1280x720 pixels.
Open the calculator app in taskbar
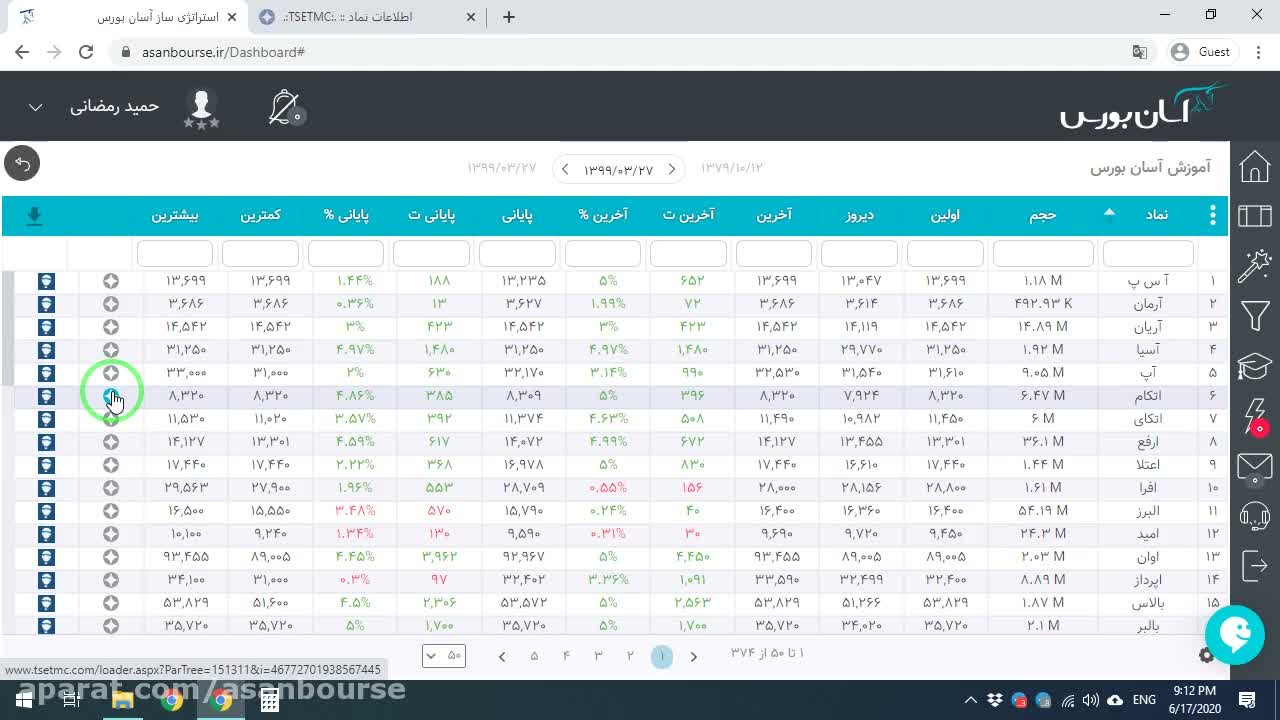click(x=270, y=700)
